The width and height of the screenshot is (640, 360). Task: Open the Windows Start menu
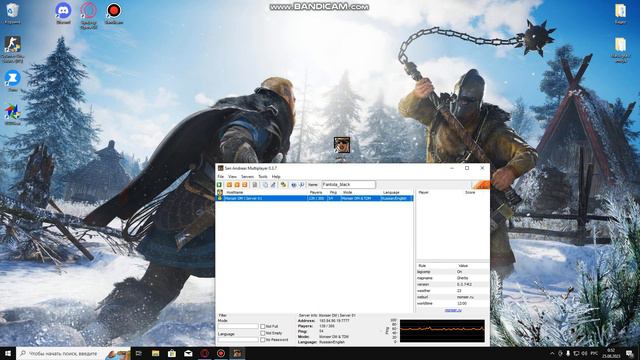pos(8,353)
